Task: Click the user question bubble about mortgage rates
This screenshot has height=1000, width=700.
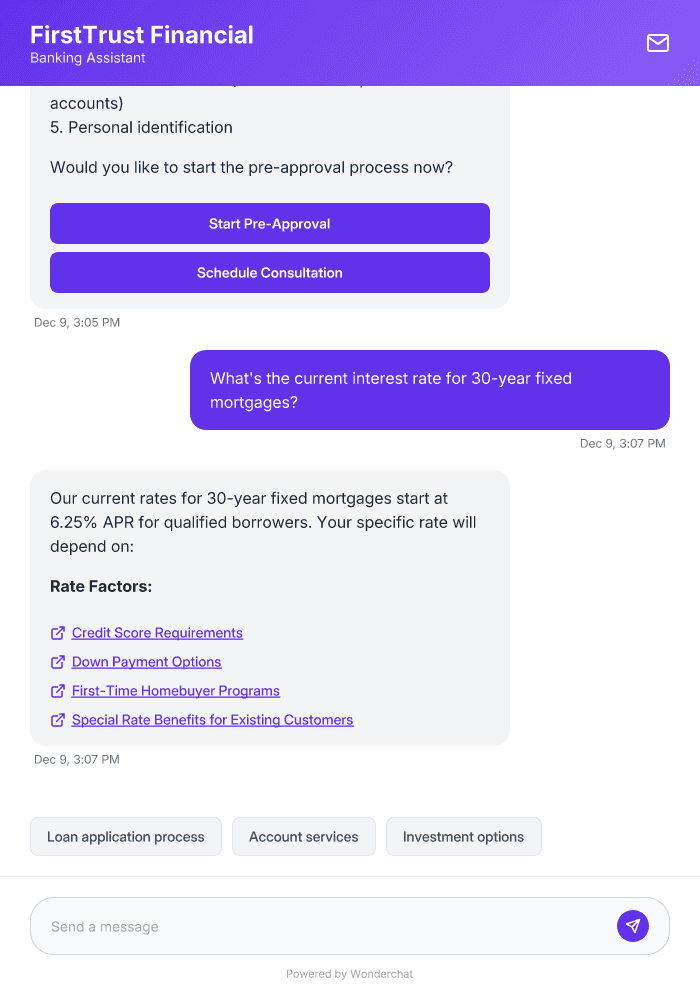Action: pos(430,390)
